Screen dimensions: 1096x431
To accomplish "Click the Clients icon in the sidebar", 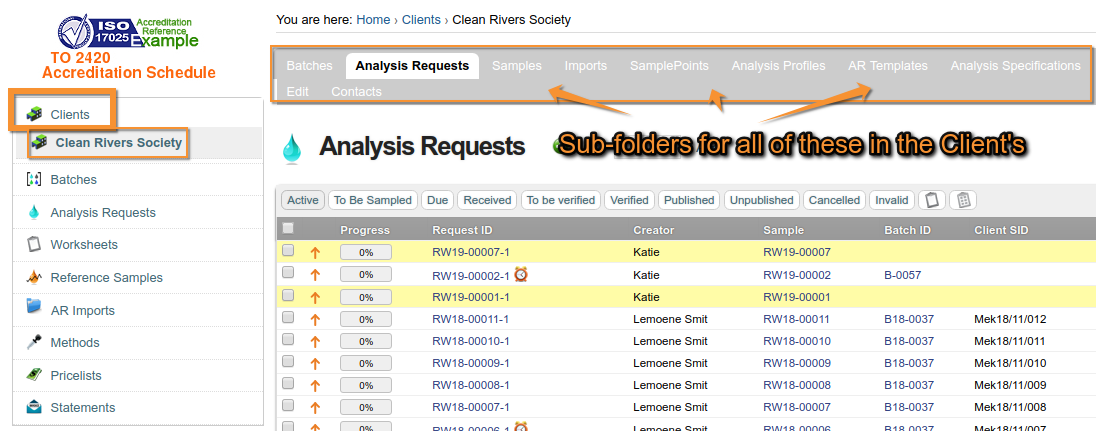I will 33,114.
